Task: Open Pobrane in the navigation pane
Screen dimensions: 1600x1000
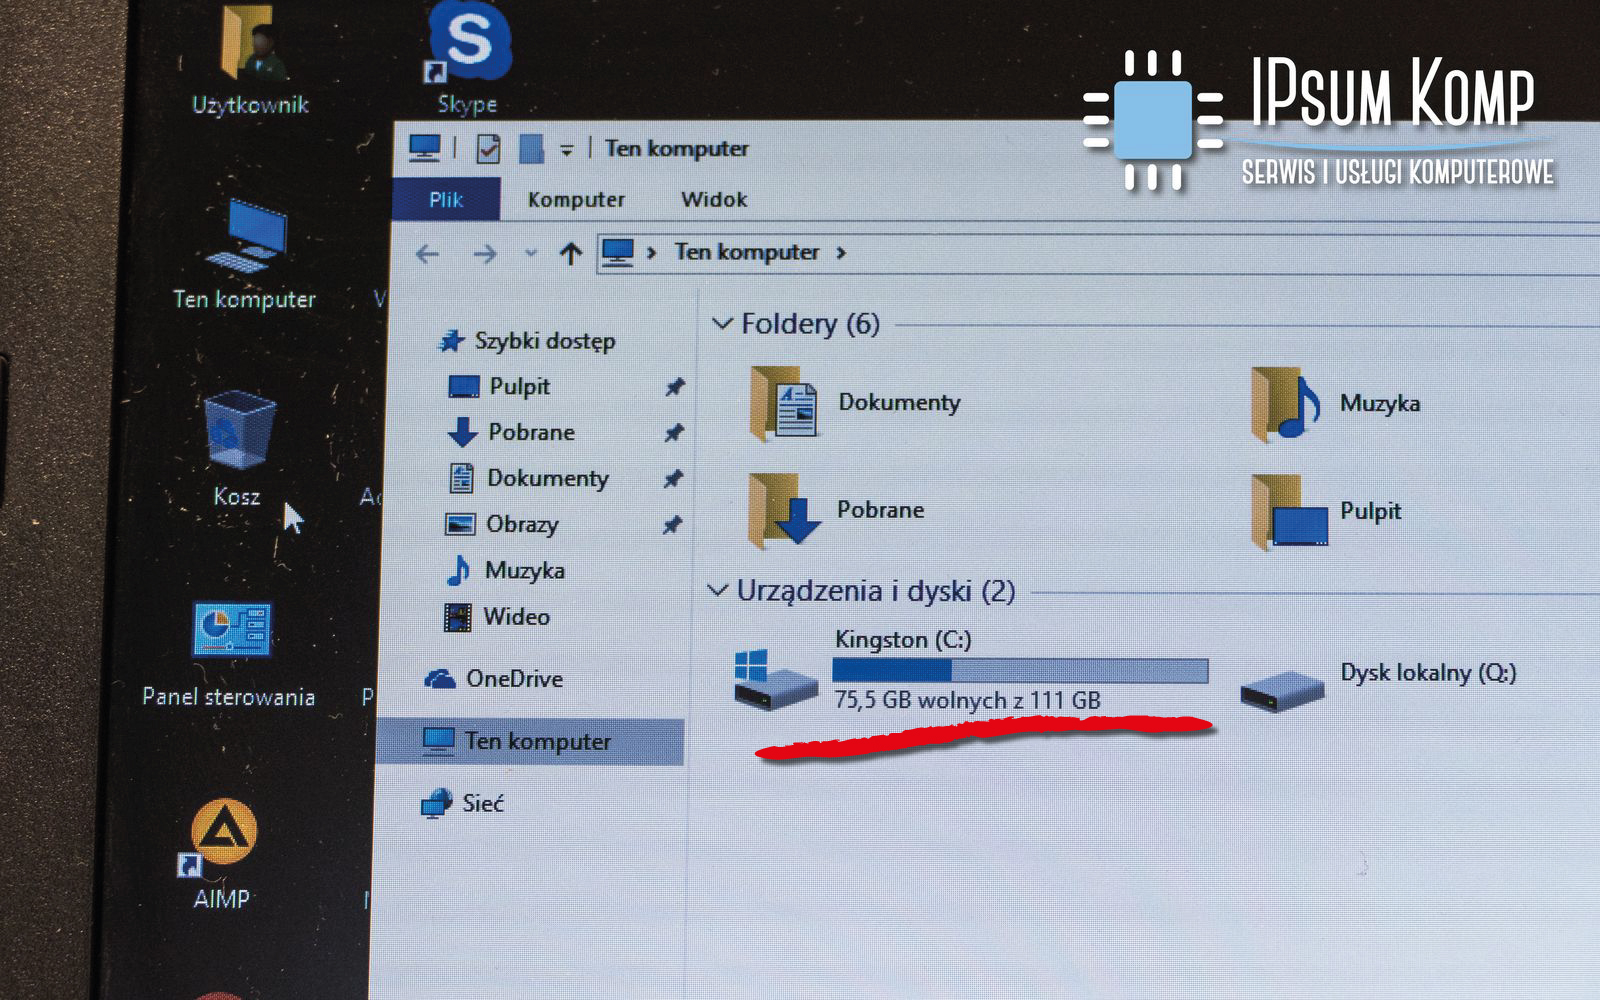Action: [511, 432]
